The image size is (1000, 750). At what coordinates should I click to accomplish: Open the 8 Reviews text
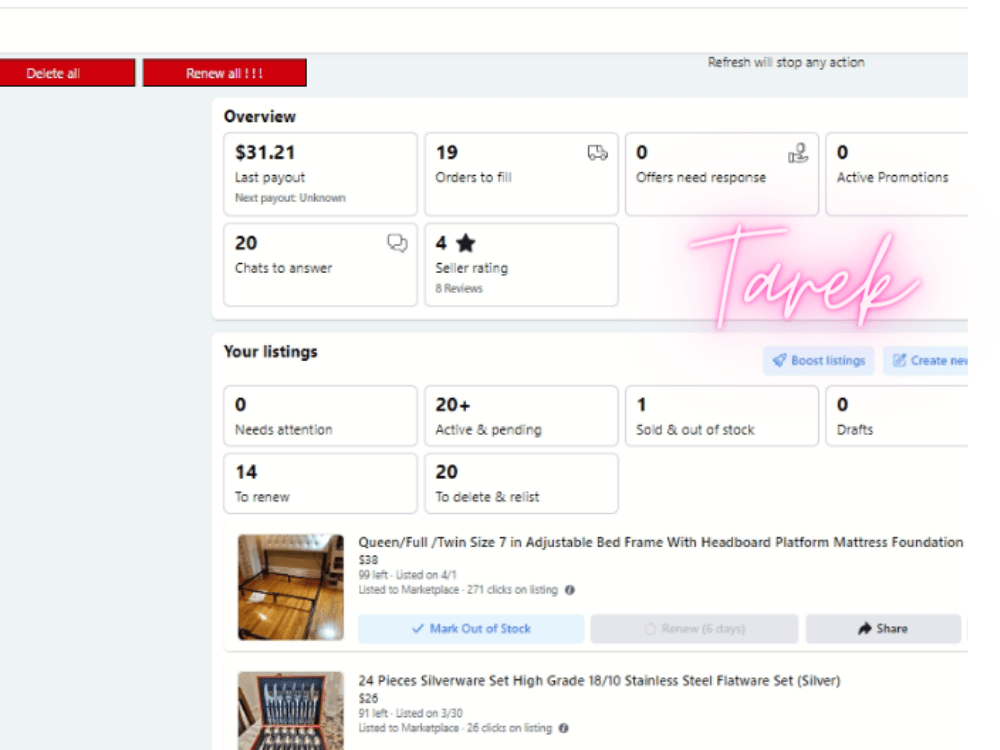[x=459, y=288]
